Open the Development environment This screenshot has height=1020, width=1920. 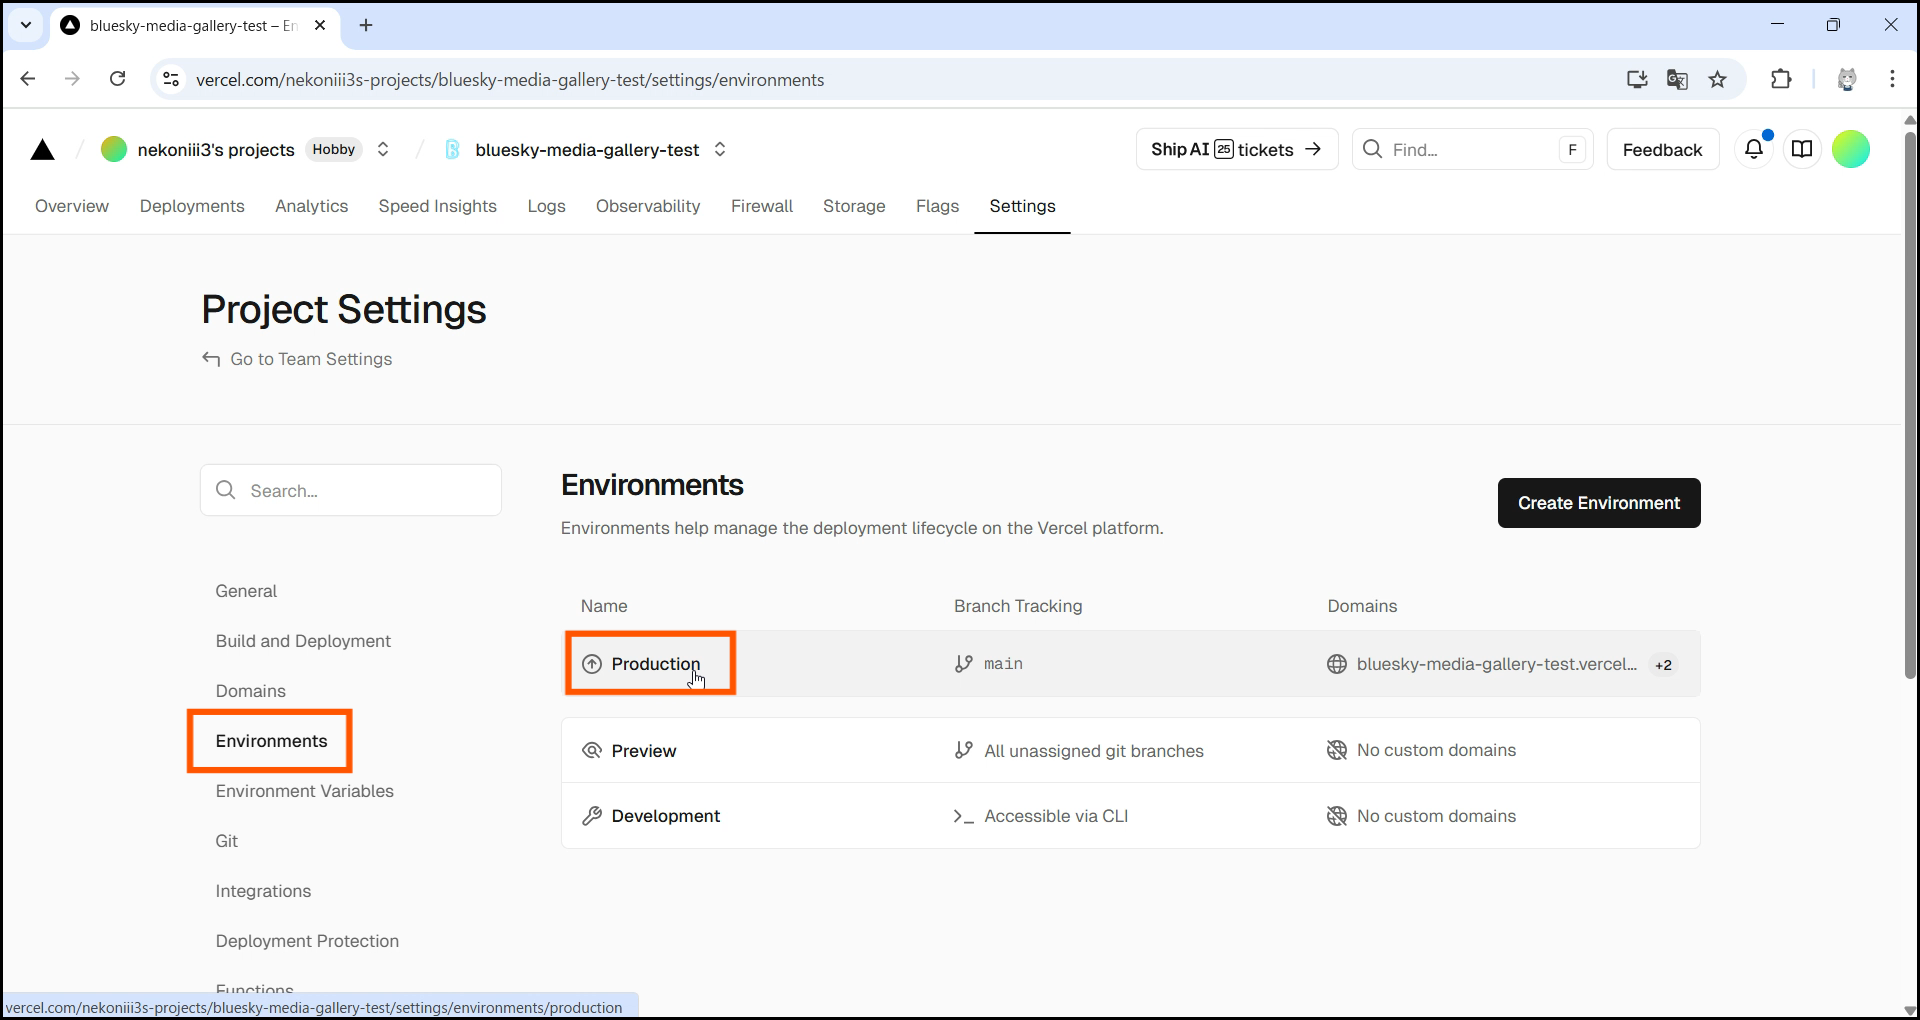click(x=666, y=816)
